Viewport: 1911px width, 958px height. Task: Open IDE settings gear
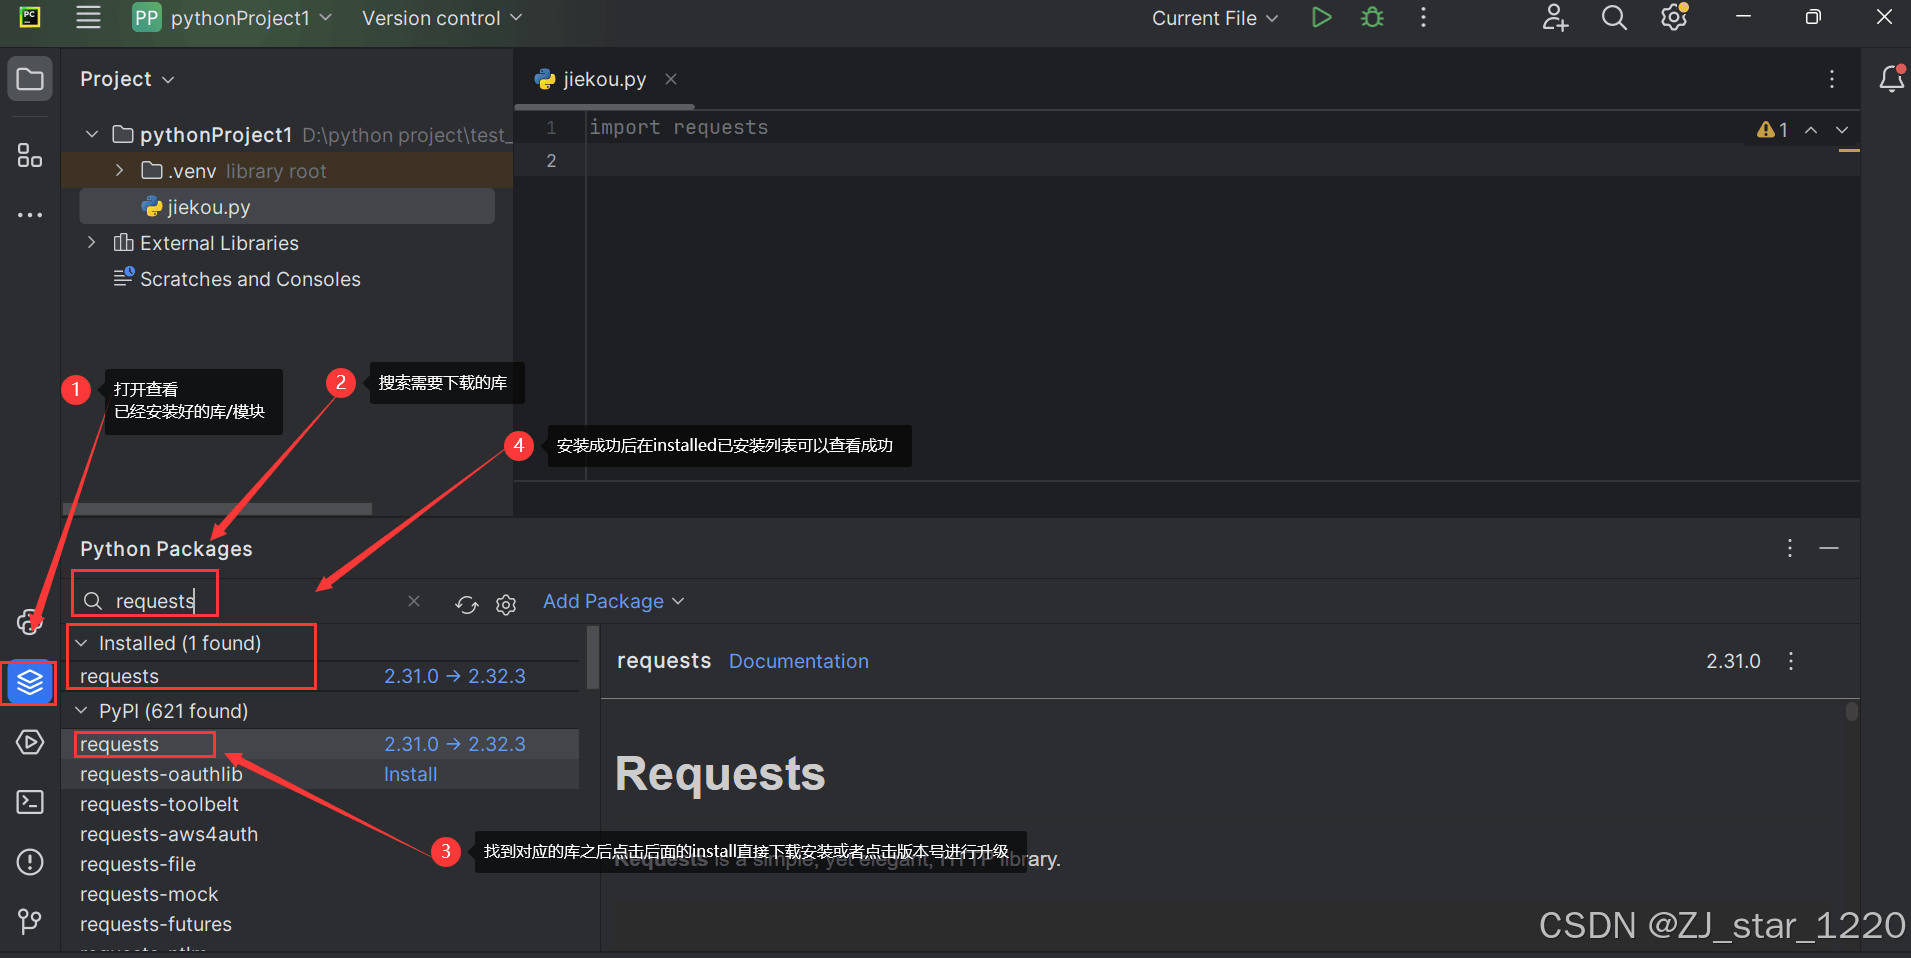pyautogui.click(x=1674, y=18)
